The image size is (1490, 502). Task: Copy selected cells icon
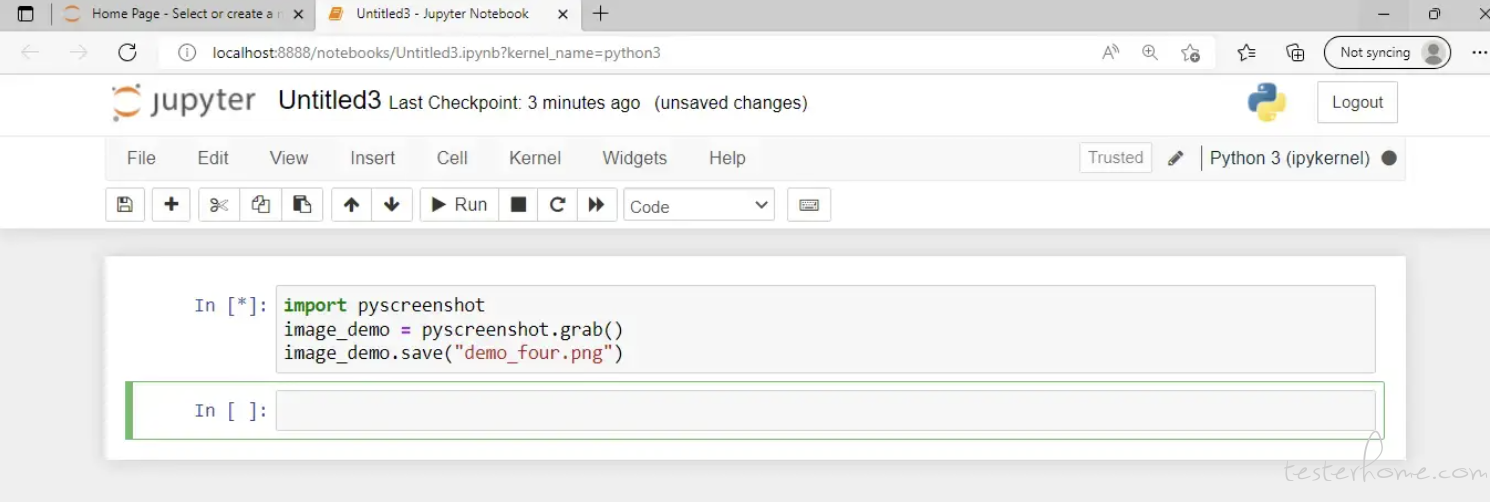pyautogui.click(x=261, y=205)
